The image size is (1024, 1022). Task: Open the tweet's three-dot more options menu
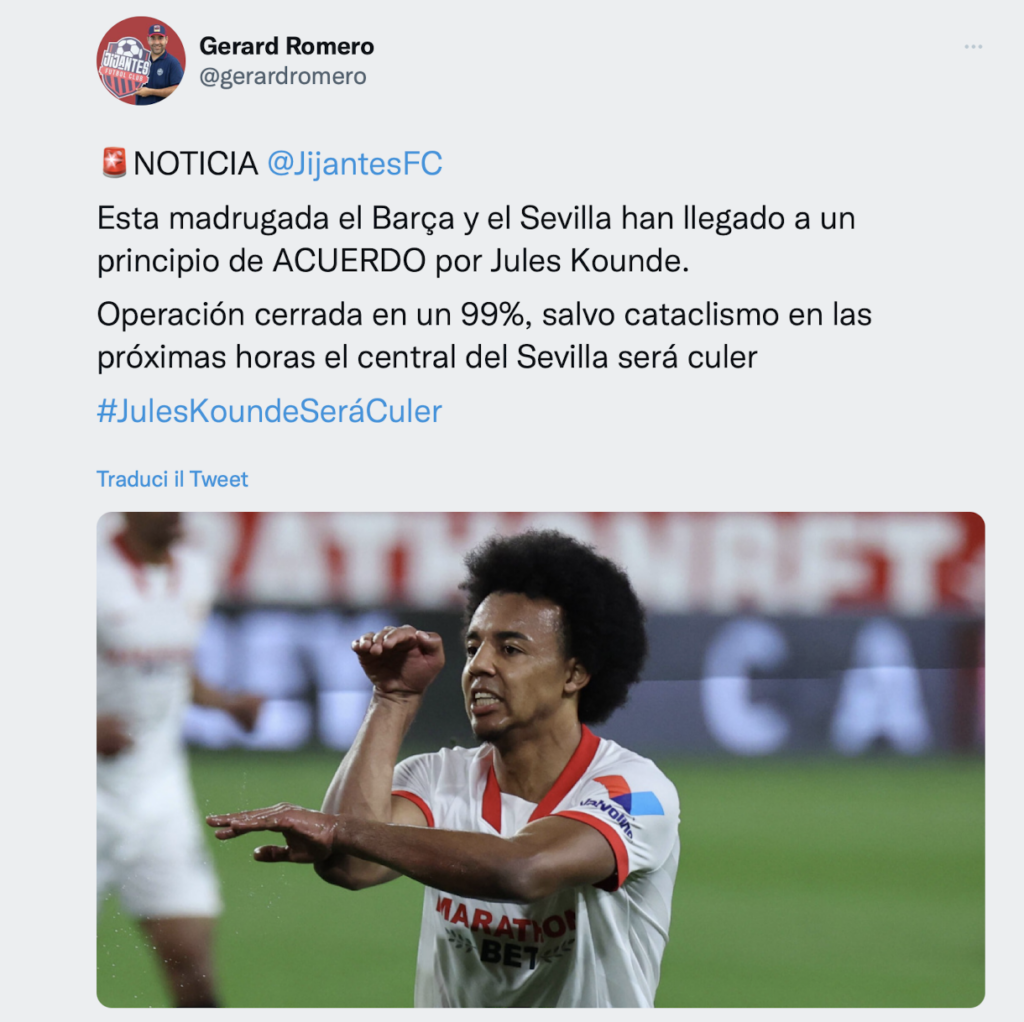point(973,47)
